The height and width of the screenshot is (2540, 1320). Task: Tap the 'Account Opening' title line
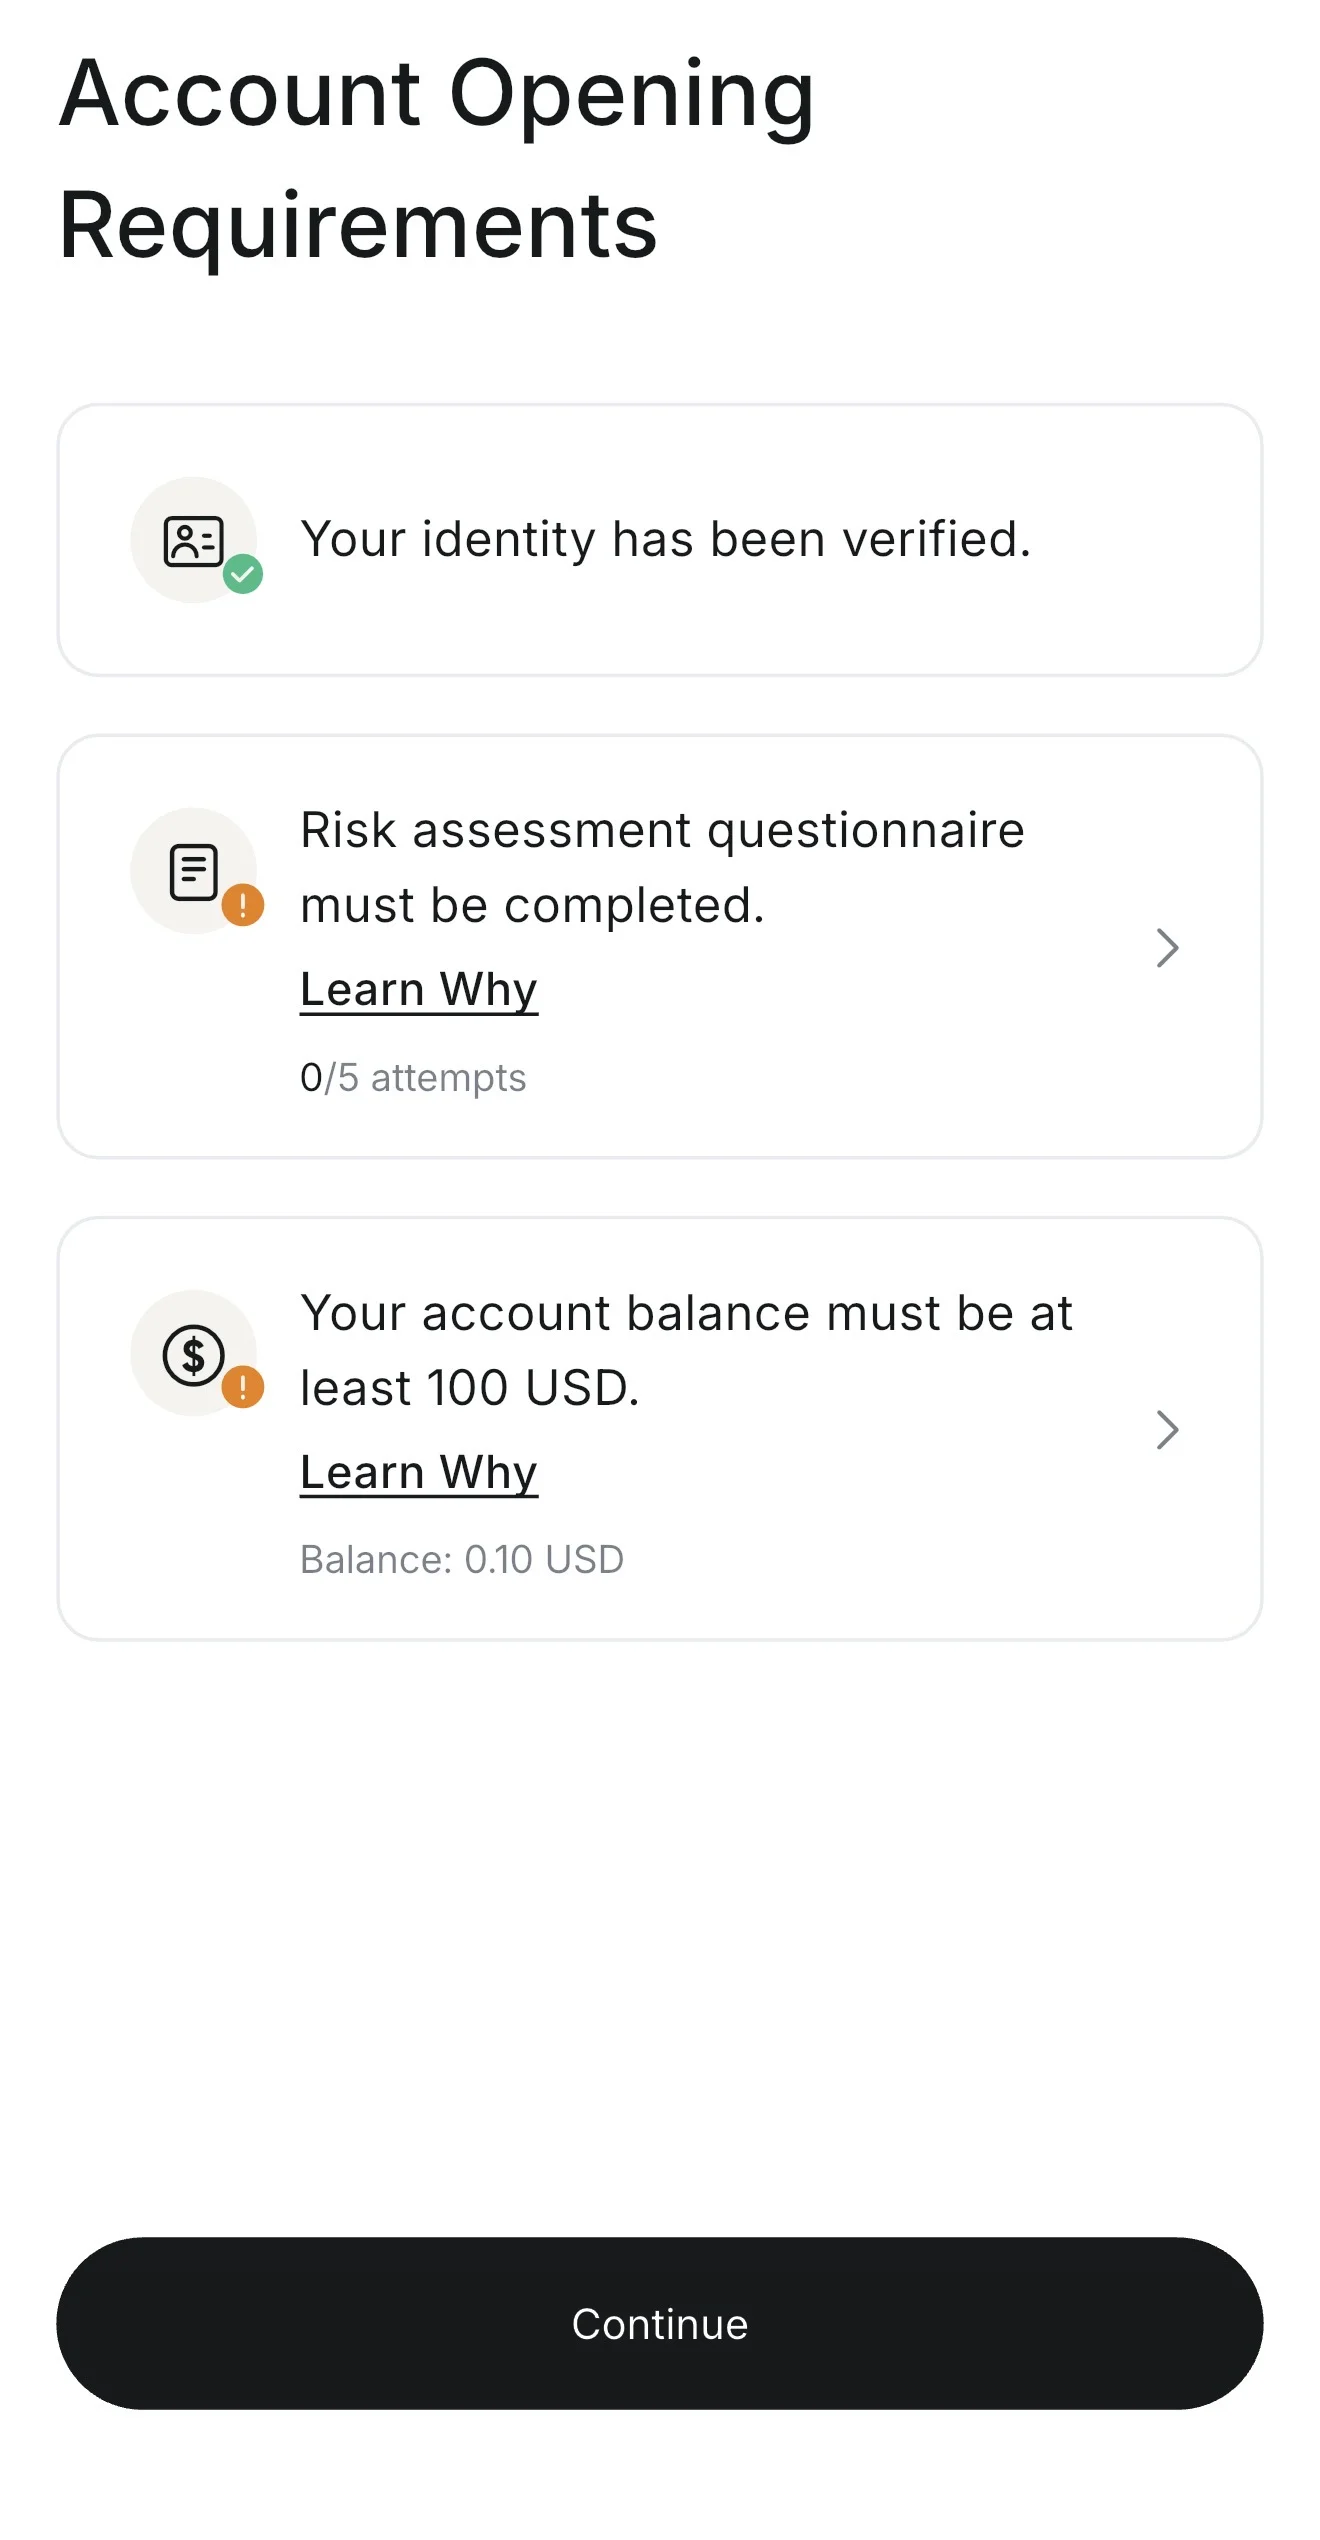pyautogui.click(x=437, y=95)
